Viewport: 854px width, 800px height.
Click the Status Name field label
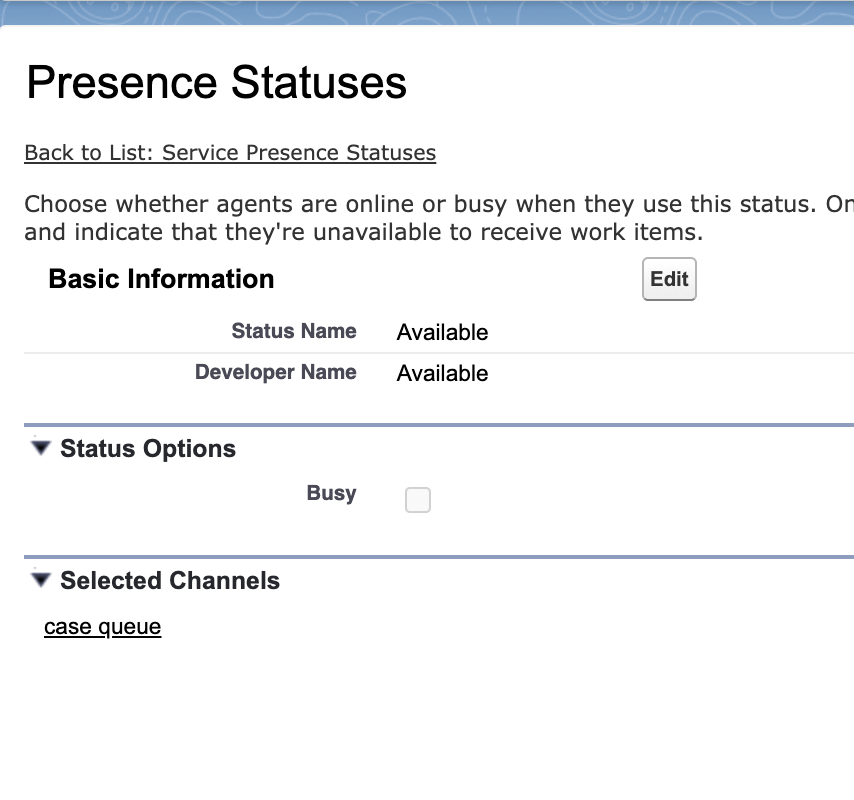coord(293,331)
